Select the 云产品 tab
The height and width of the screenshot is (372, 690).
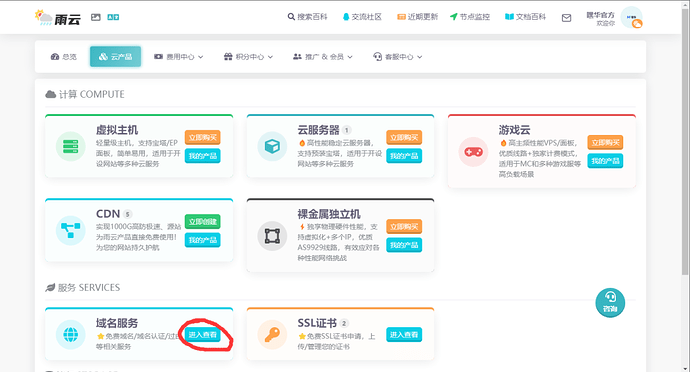(x=115, y=57)
